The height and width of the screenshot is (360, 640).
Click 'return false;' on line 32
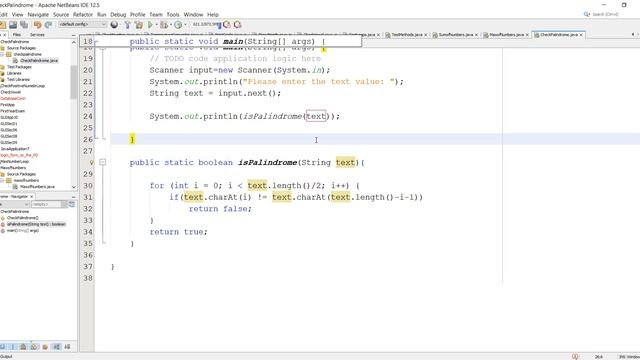click(x=220, y=209)
